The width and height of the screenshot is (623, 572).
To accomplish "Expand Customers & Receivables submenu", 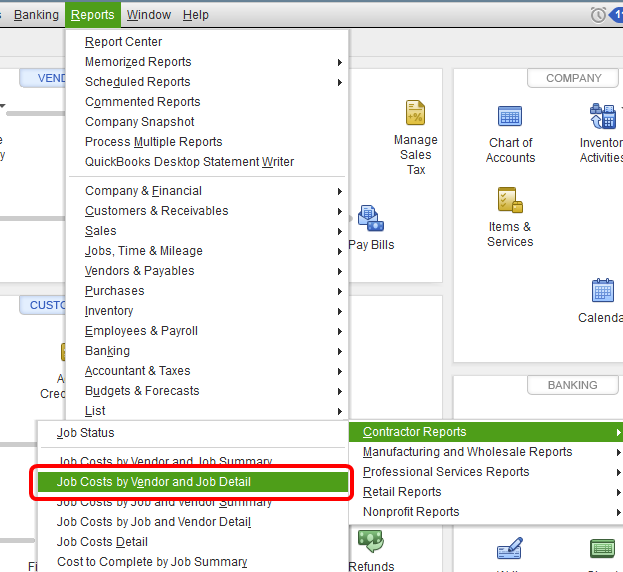I will (207, 211).
